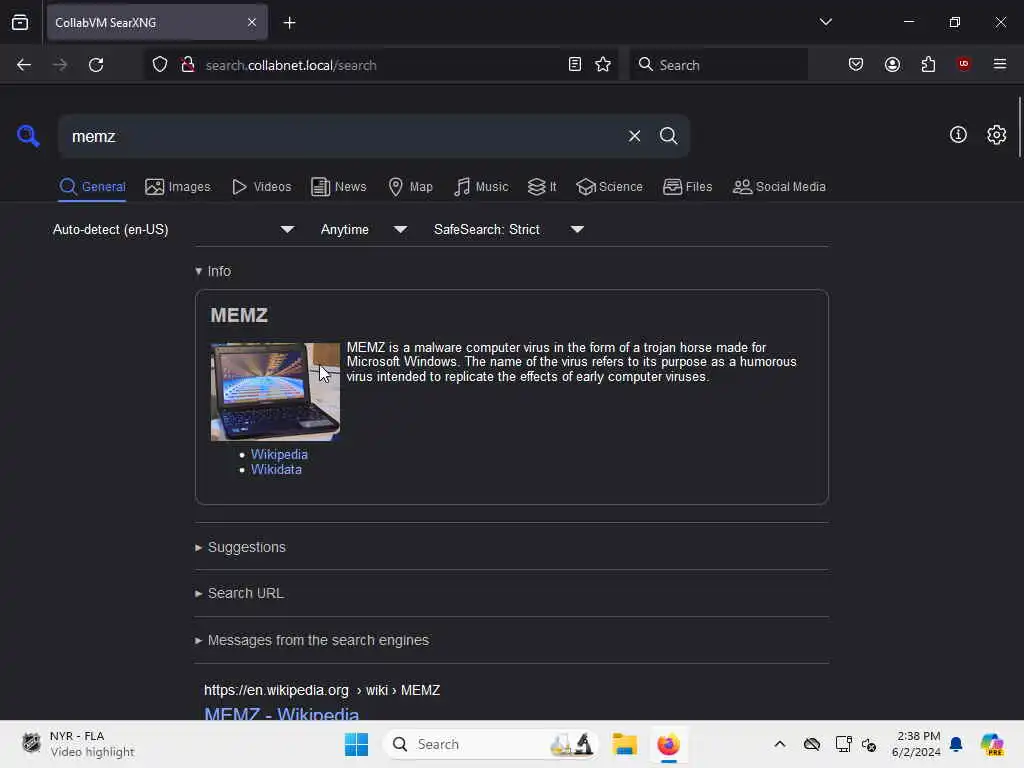This screenshot has width=1024, height=768.
Task: Bookmark this page with star
Action: [603, 64]
